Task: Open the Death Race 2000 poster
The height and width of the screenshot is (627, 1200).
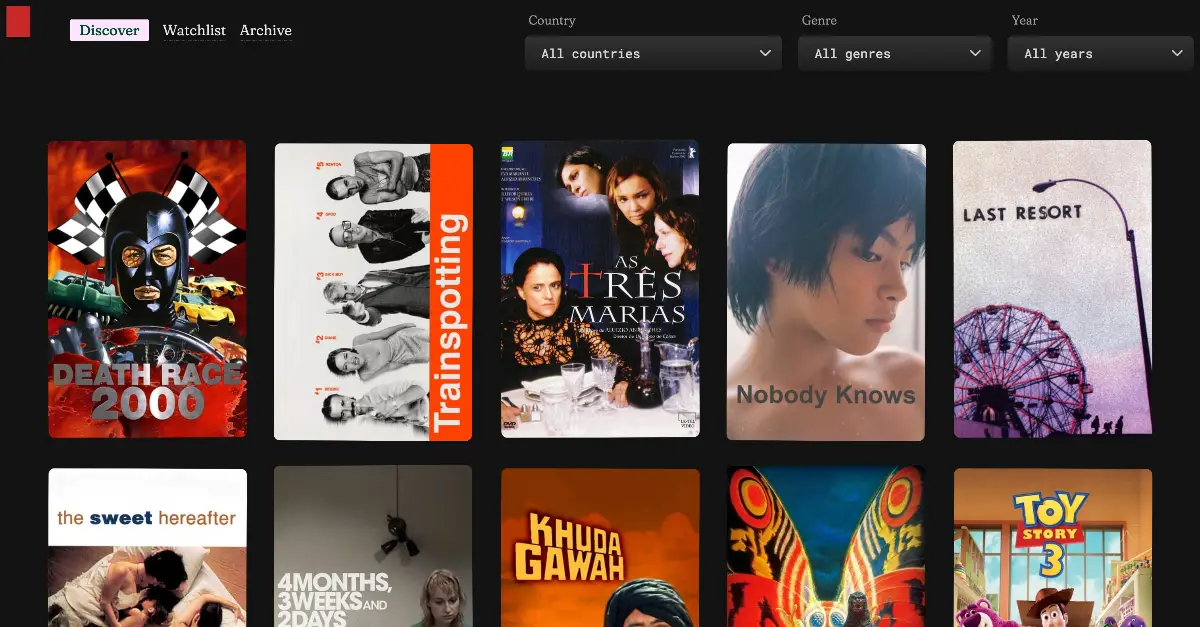Action: (x=147, y=289)
